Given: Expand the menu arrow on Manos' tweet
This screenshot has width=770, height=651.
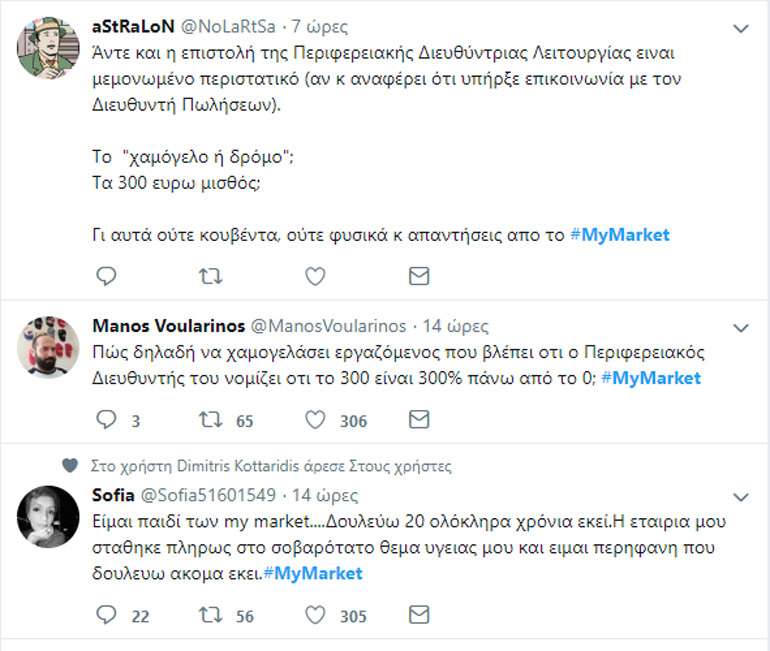Looking at the screenshot, I should point(741,327).
